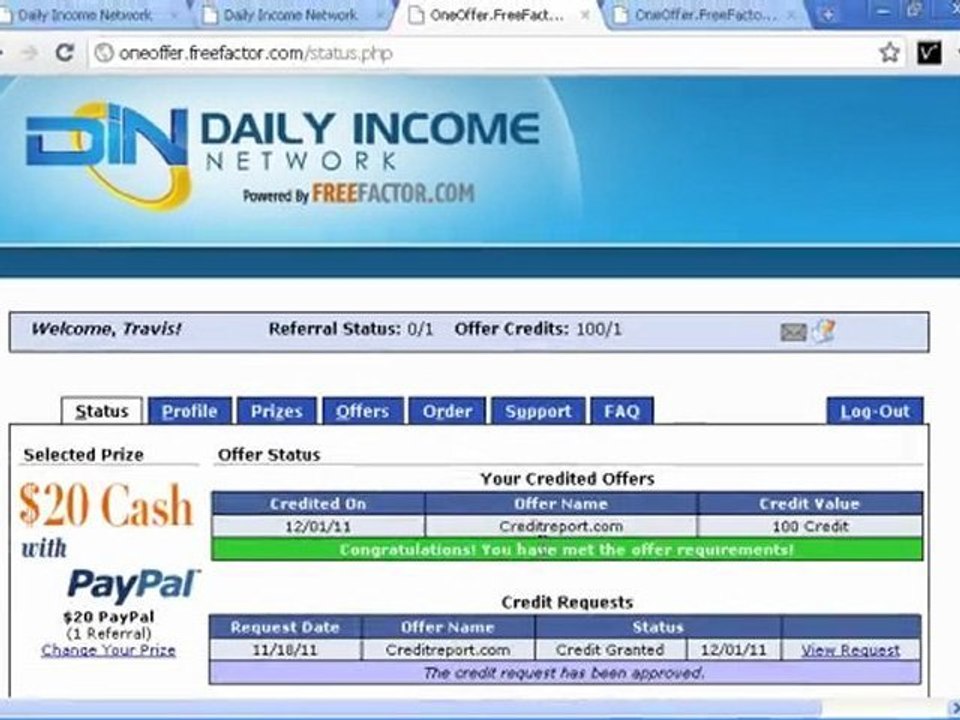Open a new browser tab
This screenshot has height=720, width=960.
coord(827,15)
